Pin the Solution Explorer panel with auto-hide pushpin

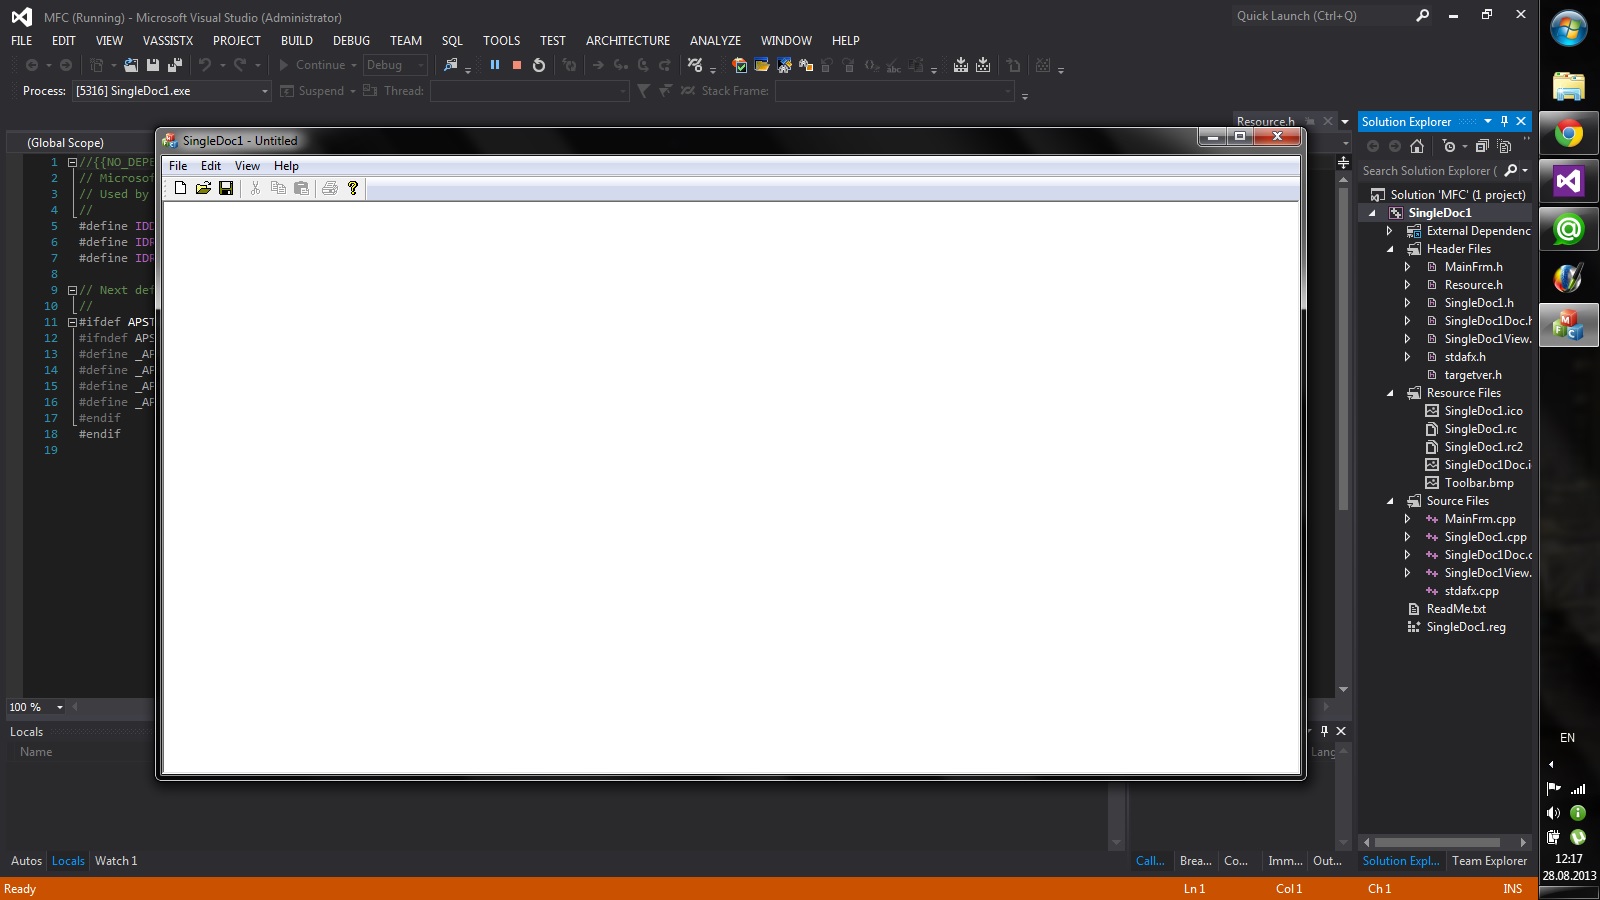1504,121
